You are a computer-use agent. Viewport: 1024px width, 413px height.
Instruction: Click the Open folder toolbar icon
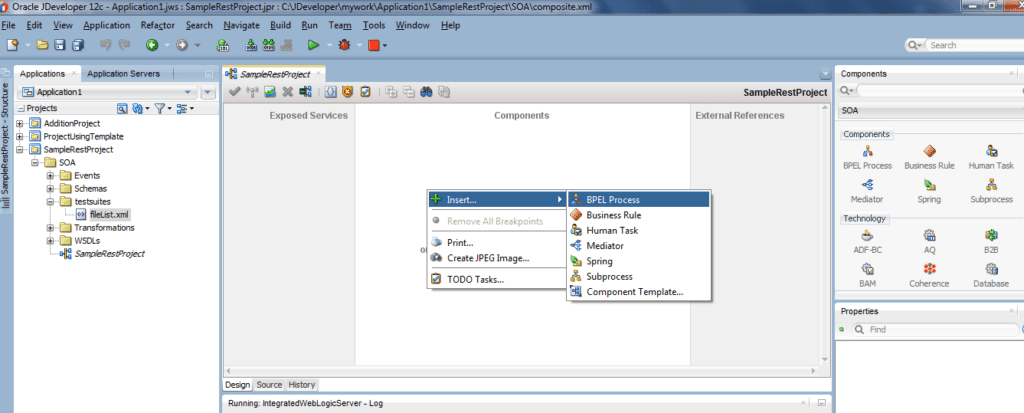click(42, 45)
